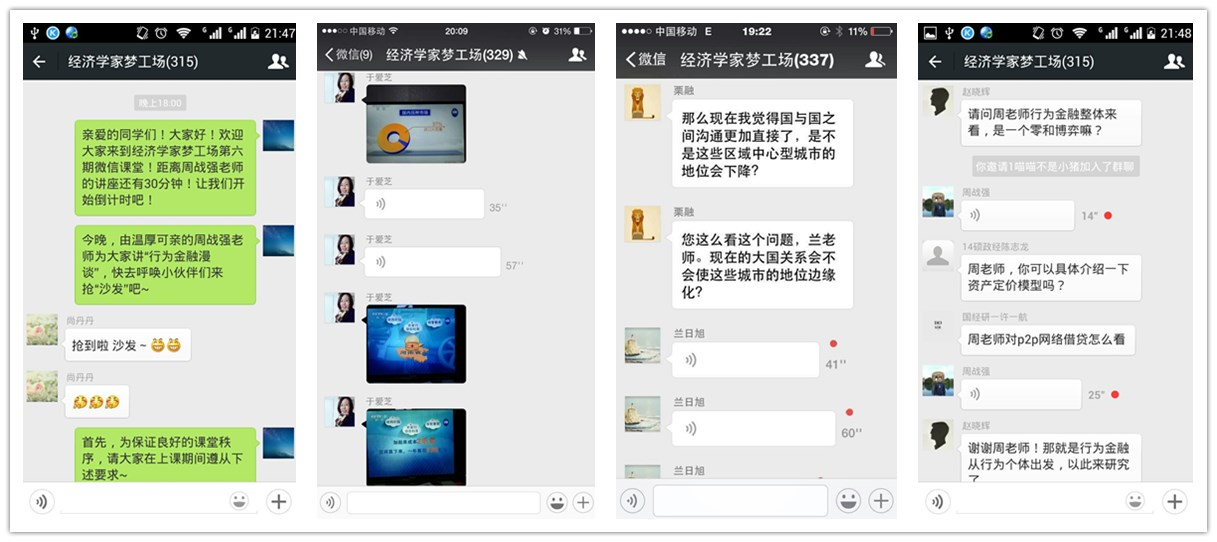This screenshot has width=1217, height=542.
Task: Play 于爱芝's 57'' voice message
Action: [432, 263]
